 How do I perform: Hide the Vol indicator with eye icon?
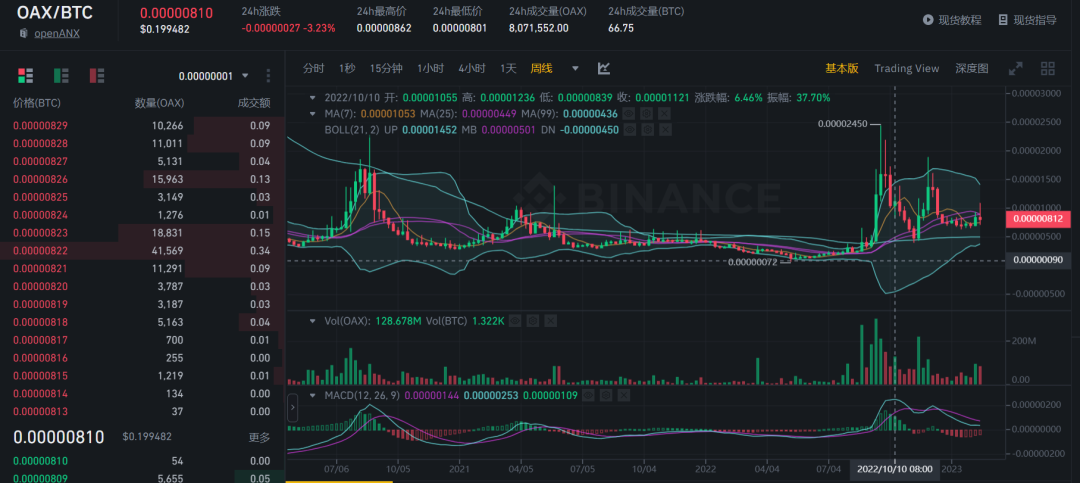point(515,321)
